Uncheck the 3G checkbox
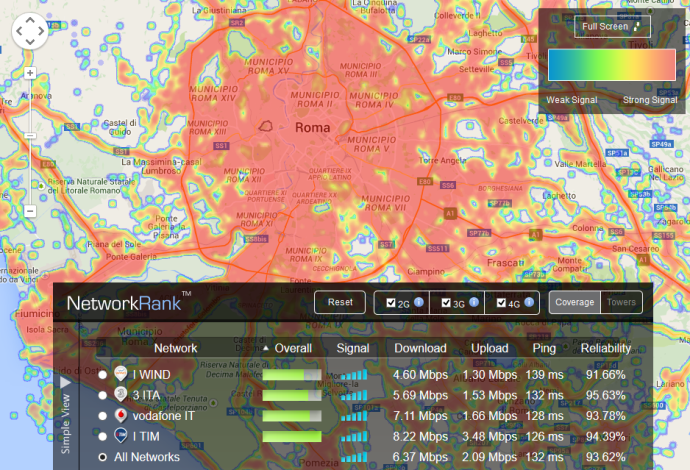The image size is (690, 470). (446, 303)
